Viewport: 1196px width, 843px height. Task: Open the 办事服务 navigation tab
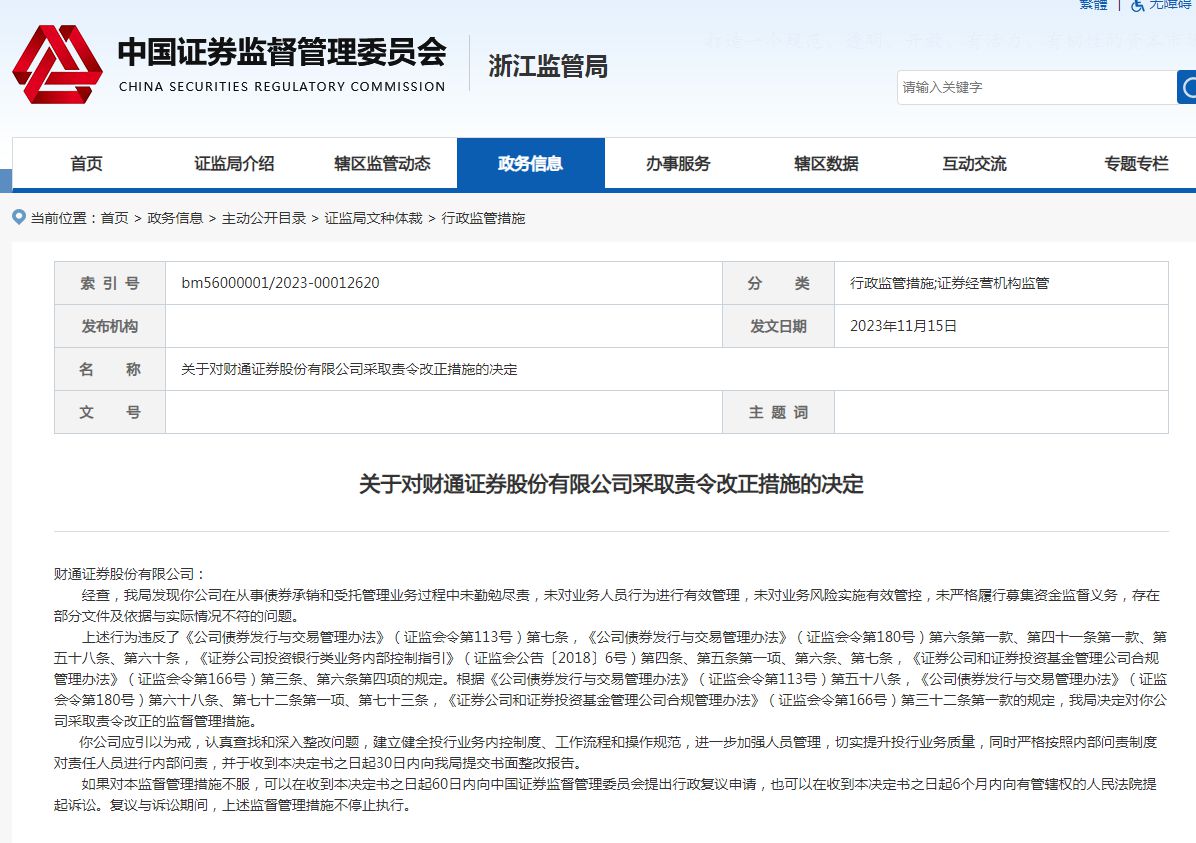coord(678,163)
